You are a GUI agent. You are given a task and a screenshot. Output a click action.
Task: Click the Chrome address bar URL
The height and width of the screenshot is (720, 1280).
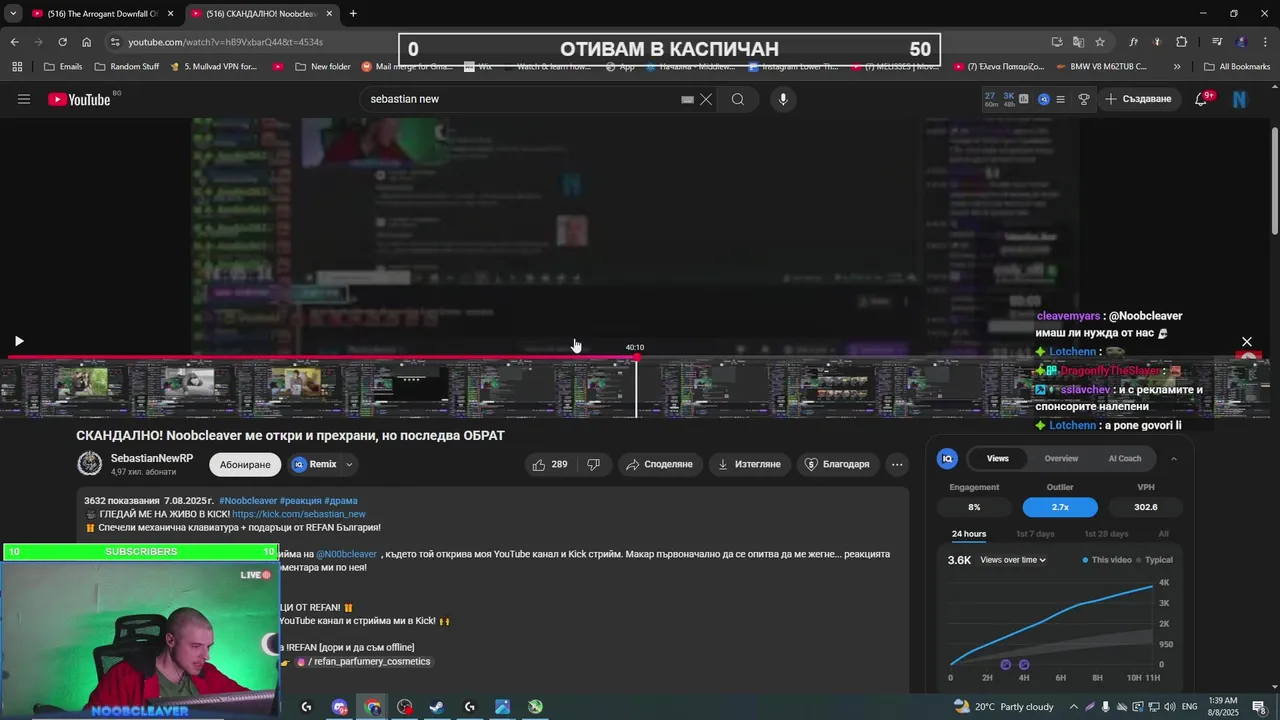tap(225, 42)
